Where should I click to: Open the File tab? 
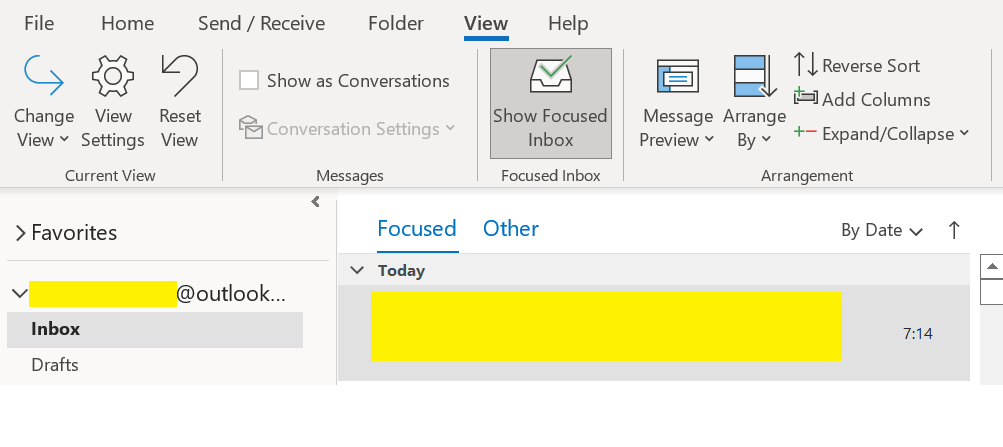point(39,24)
